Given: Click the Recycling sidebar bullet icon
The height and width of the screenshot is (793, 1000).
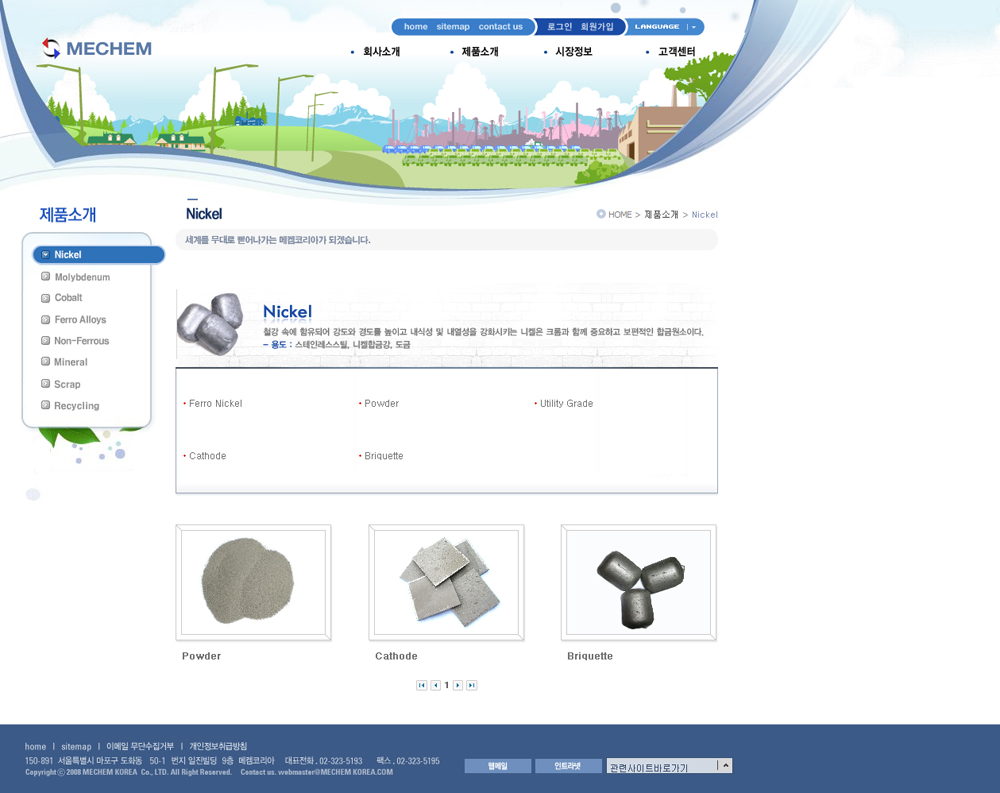Looking at the screenshot, I should pyautogui.click(x=45, y=406).
